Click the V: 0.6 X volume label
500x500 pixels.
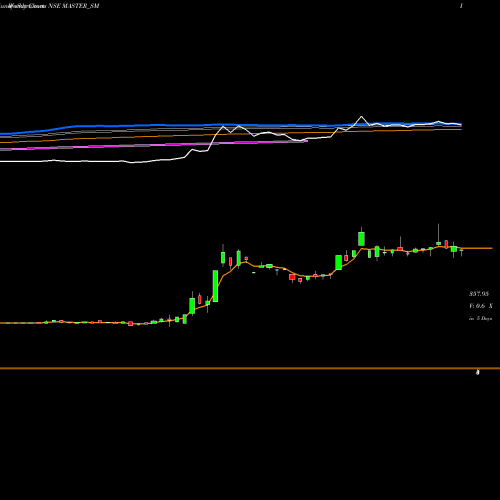point(480,306)
